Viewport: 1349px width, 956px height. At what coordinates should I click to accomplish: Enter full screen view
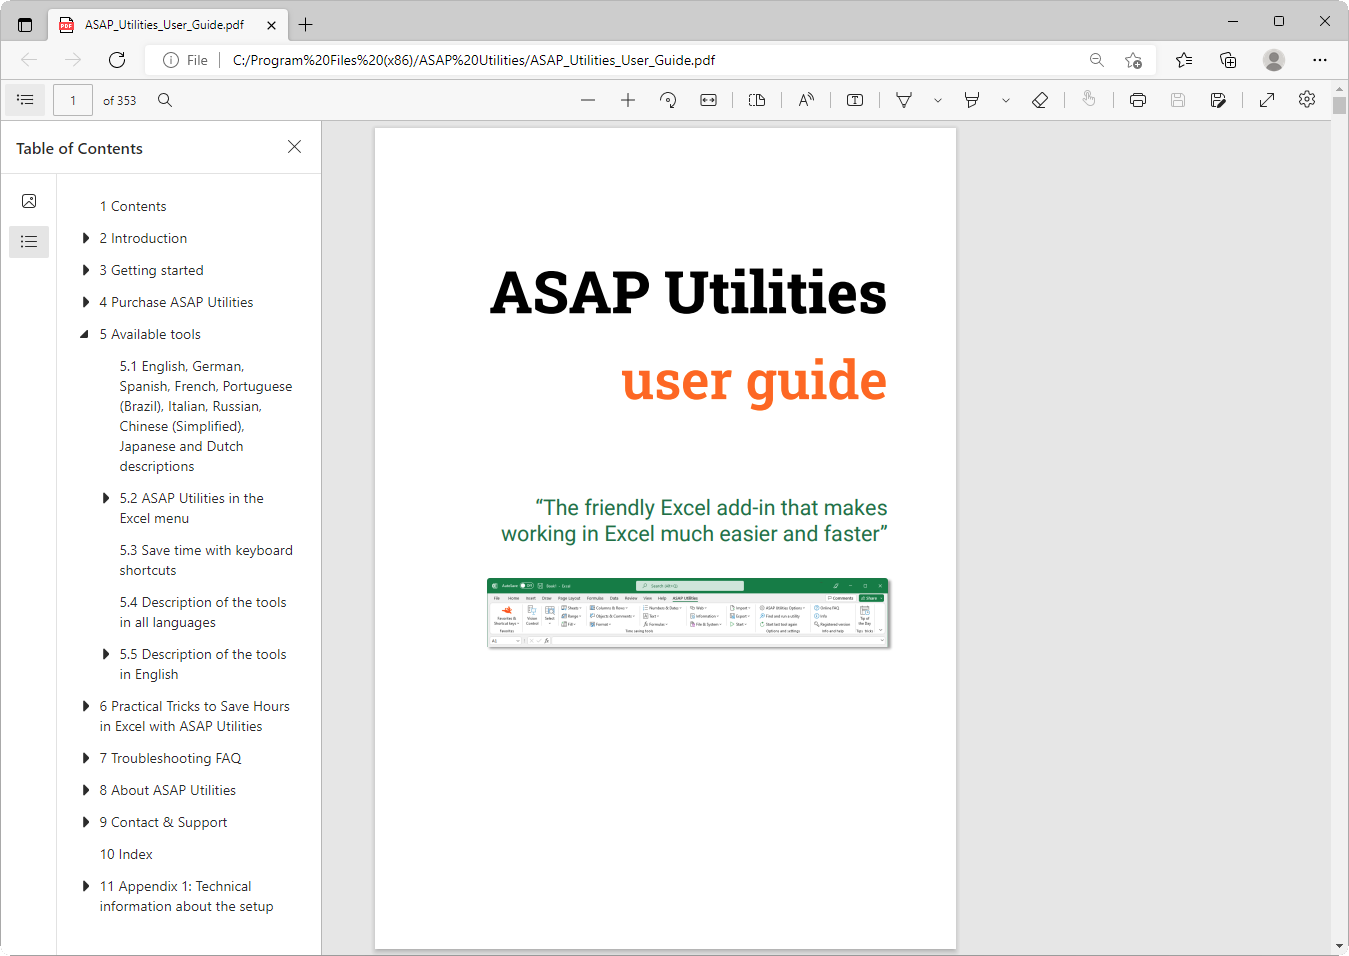pos(1267,100)
